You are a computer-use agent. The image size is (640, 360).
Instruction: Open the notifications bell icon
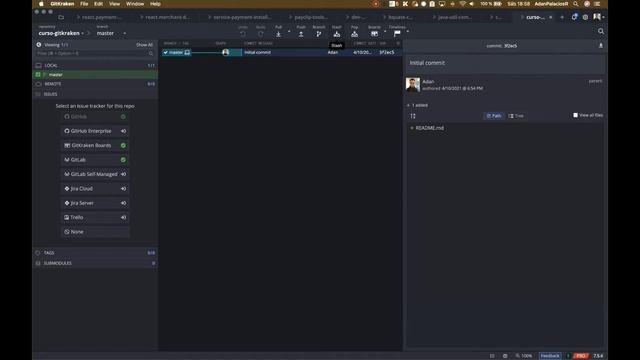(x=574, y=17)
